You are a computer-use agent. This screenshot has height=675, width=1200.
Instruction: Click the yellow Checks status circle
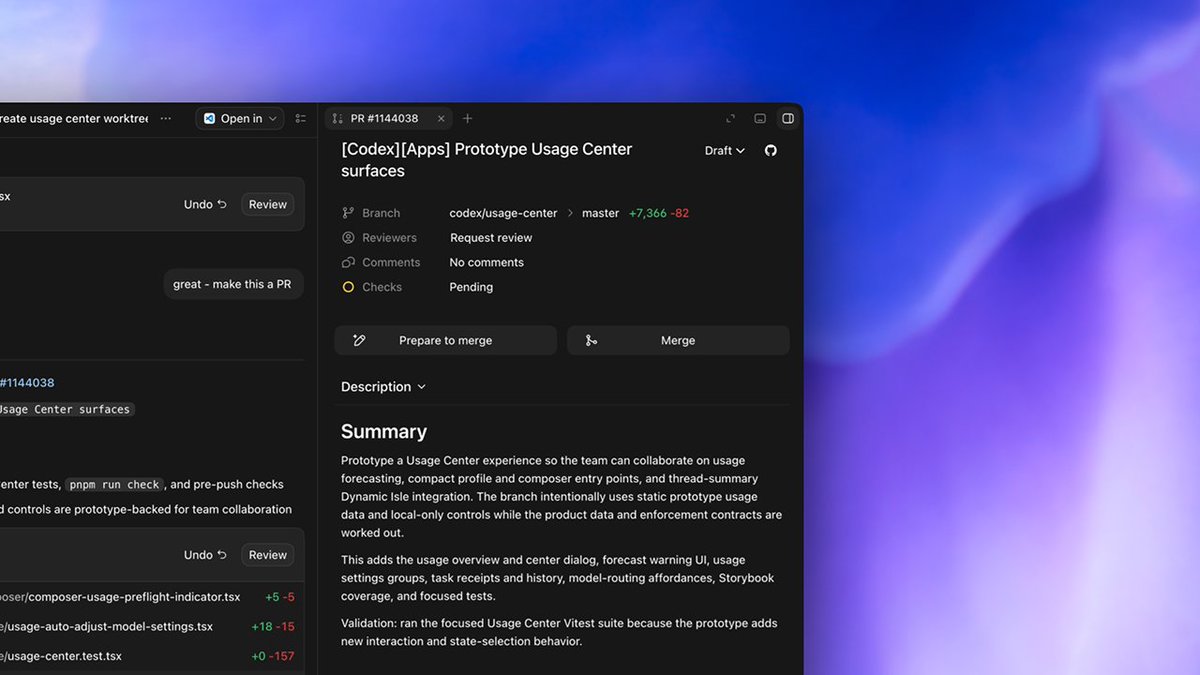coord(348,287)
